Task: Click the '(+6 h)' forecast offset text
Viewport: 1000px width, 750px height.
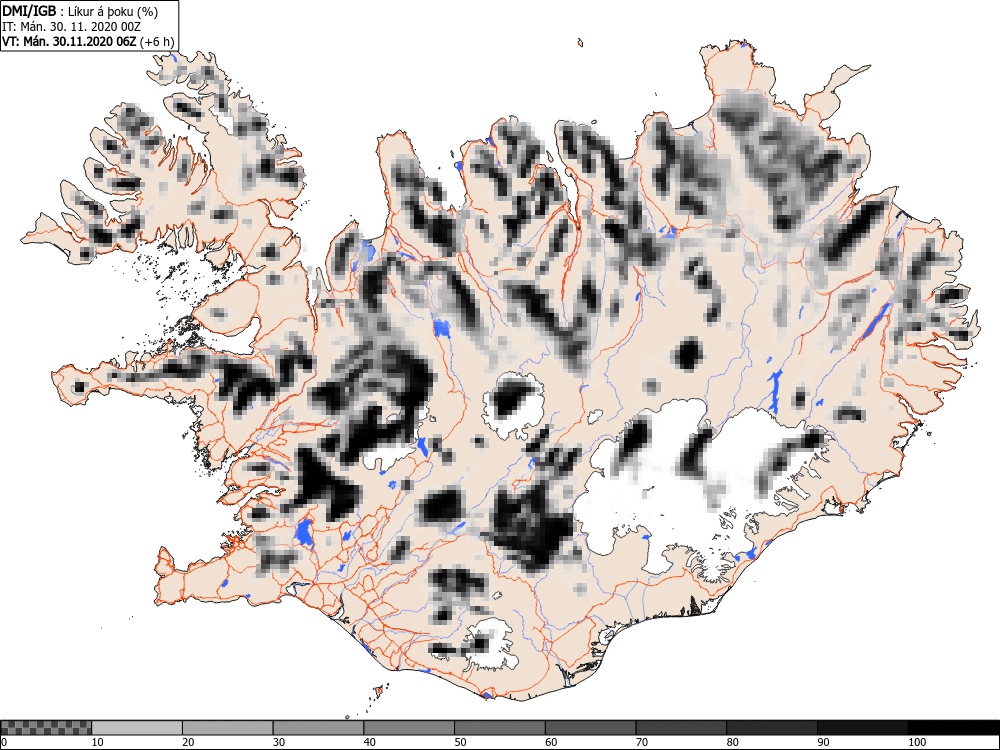Action: click(156, 42)
